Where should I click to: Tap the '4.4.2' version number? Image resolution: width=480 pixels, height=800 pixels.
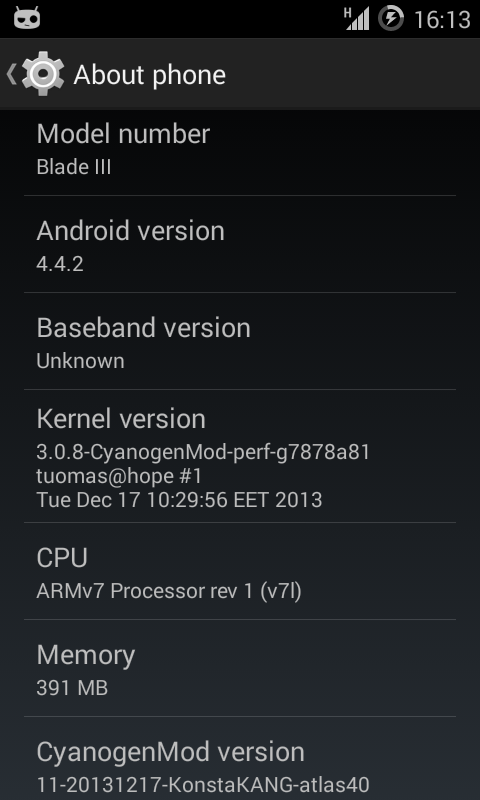[60, 264]
